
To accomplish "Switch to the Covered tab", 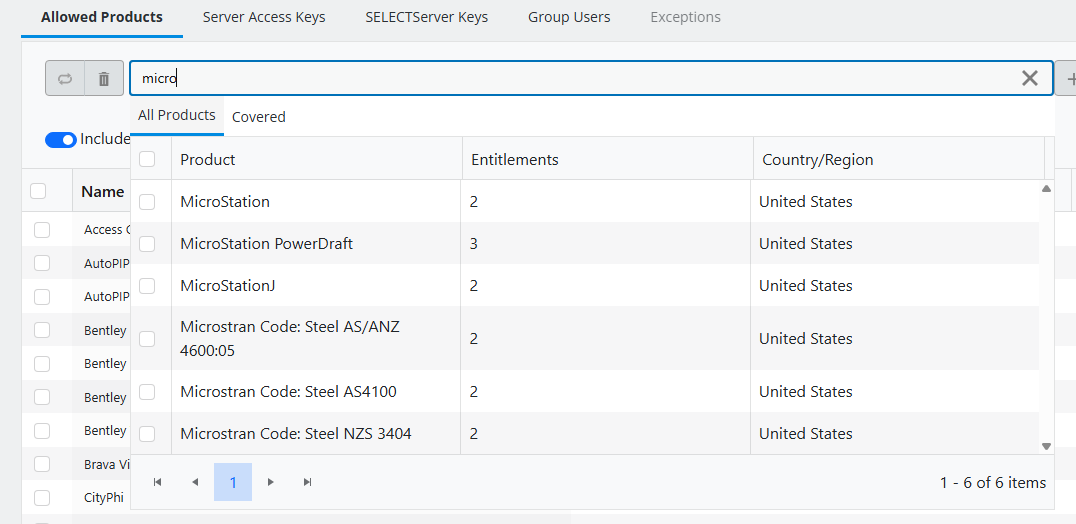I will [x=258, y=117].
